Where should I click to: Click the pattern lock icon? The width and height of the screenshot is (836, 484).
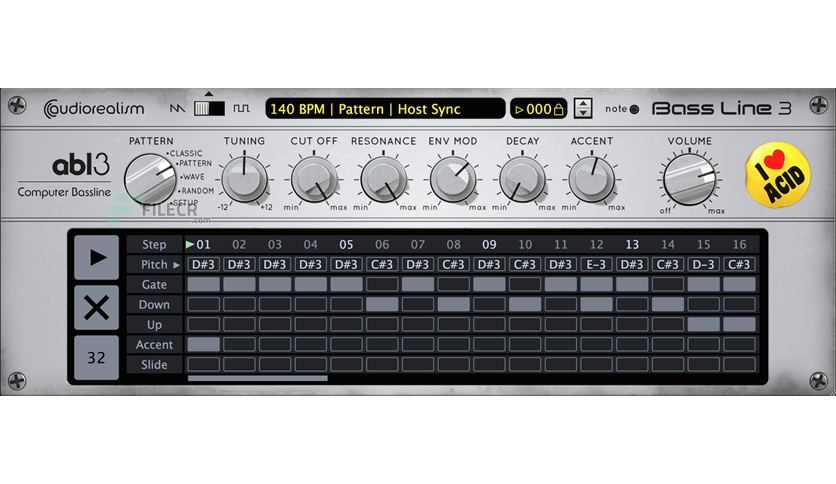pyautogui.click(x=558, y=109)
